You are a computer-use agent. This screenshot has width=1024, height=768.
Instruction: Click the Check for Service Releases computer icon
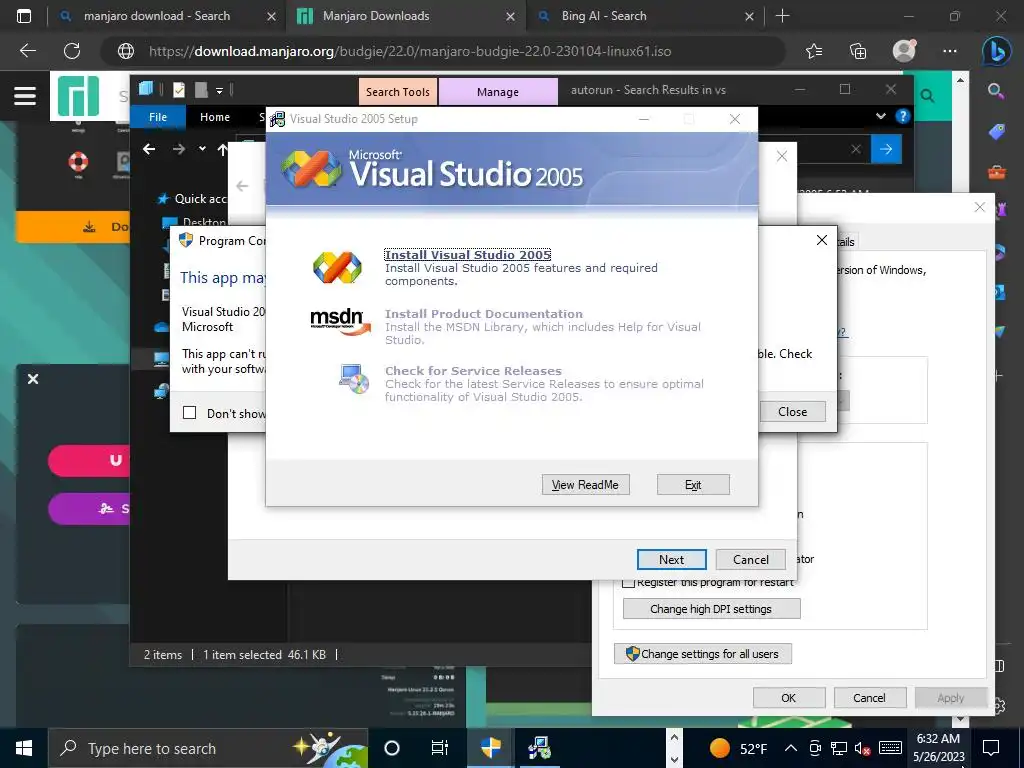[x=355, y=379]
